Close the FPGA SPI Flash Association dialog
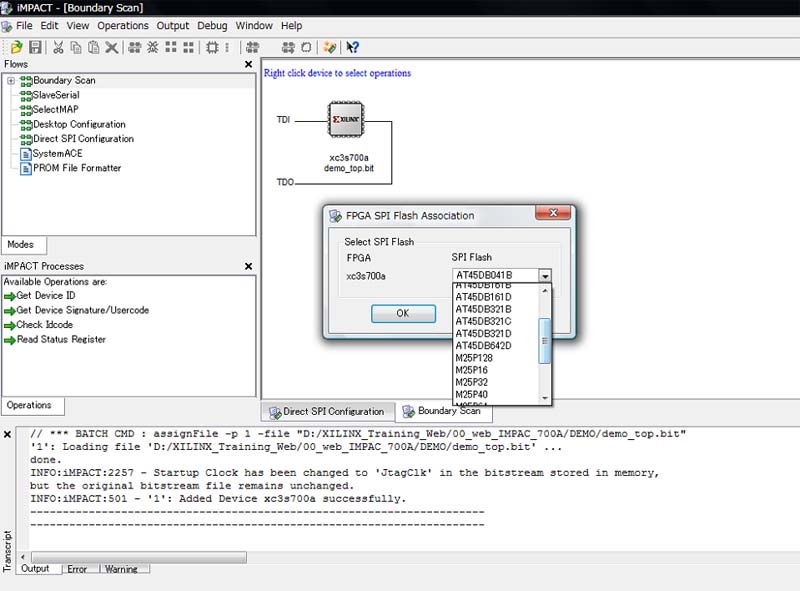Viewport: 800px width, 591px height. coord(553,213)
